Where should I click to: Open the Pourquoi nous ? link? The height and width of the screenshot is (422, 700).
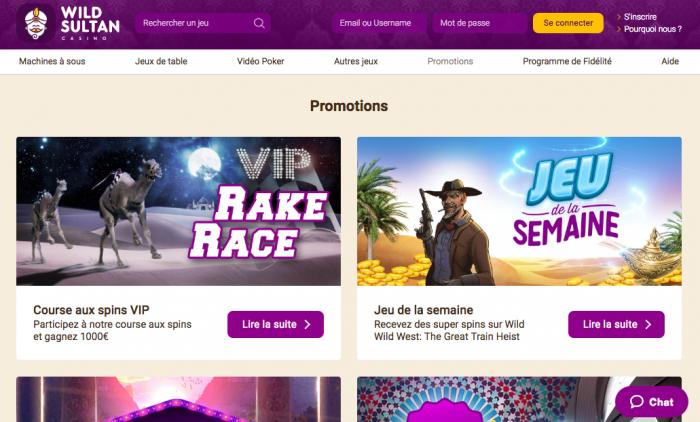[654, 29]
